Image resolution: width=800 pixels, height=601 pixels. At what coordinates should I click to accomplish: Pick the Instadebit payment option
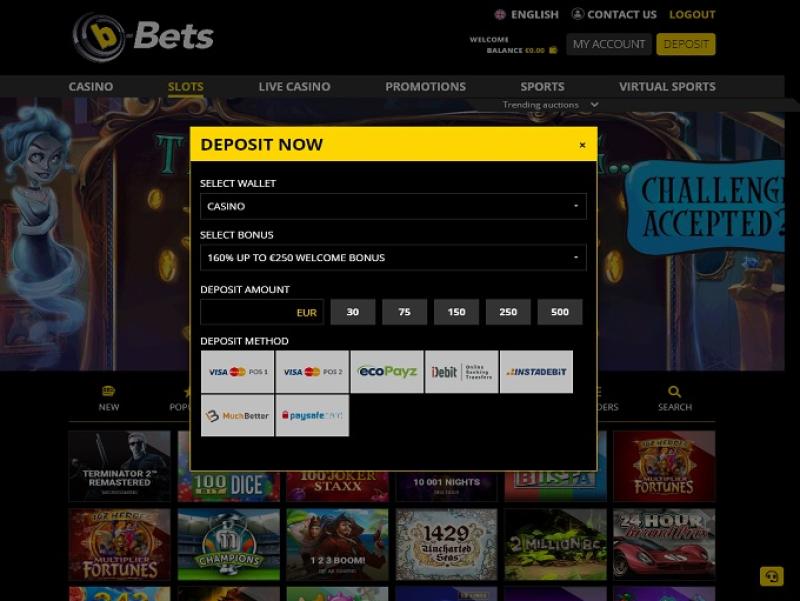[x=536, y=371]
